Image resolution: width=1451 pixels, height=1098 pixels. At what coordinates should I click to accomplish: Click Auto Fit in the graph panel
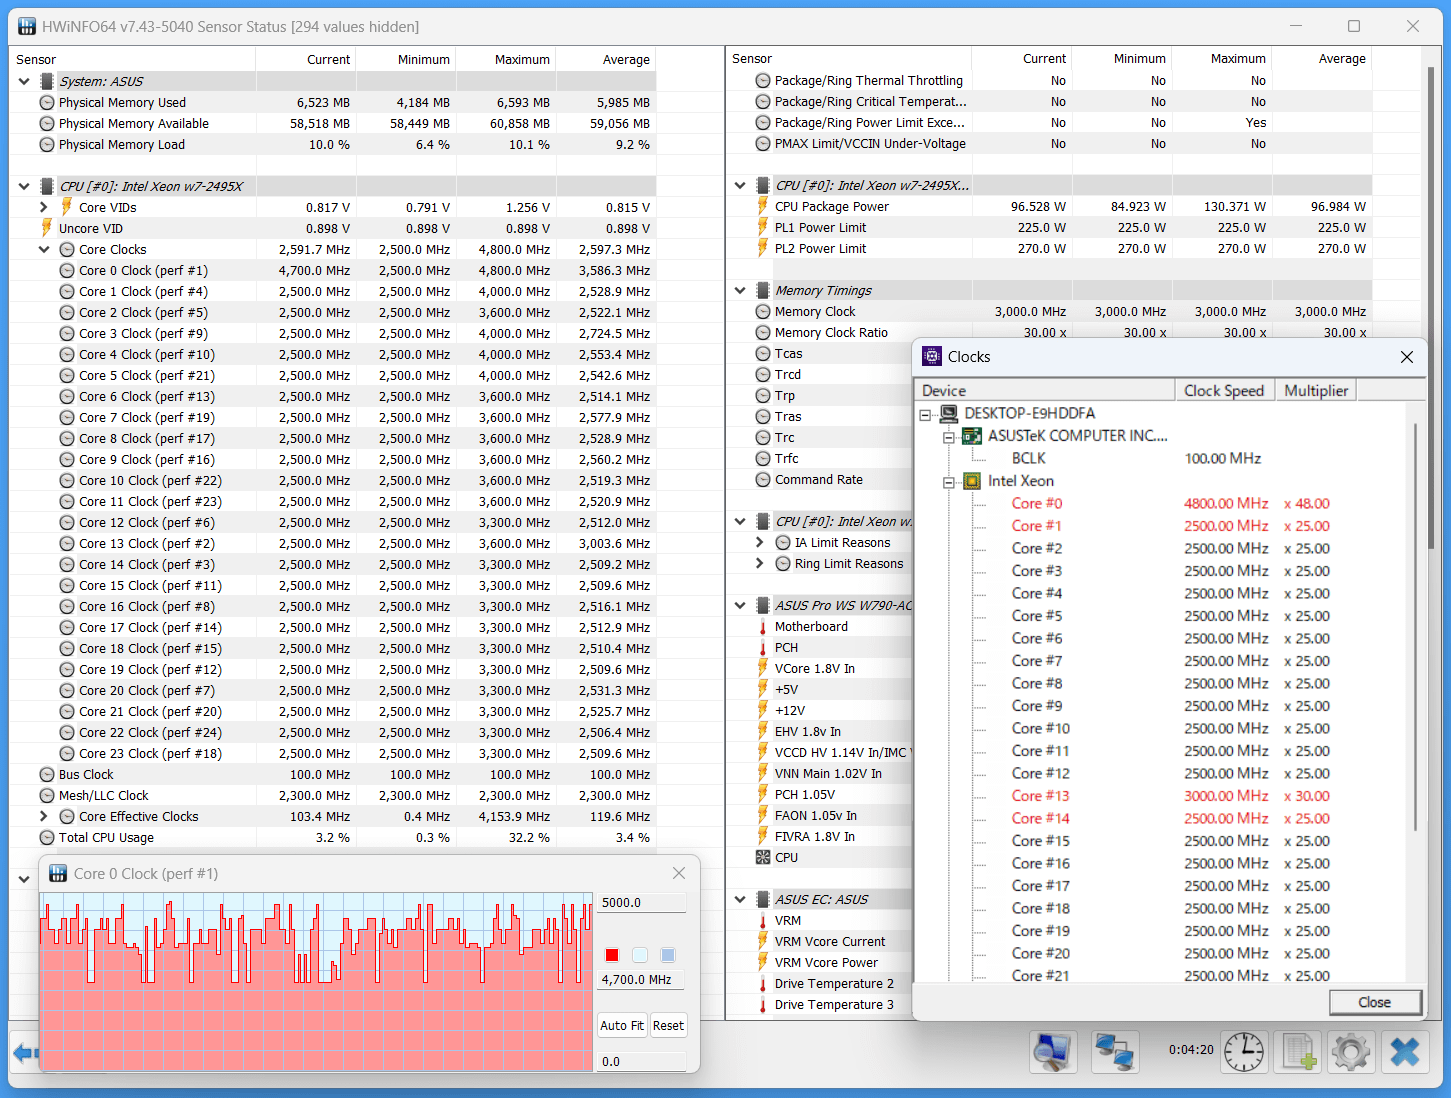(622, 1025)
